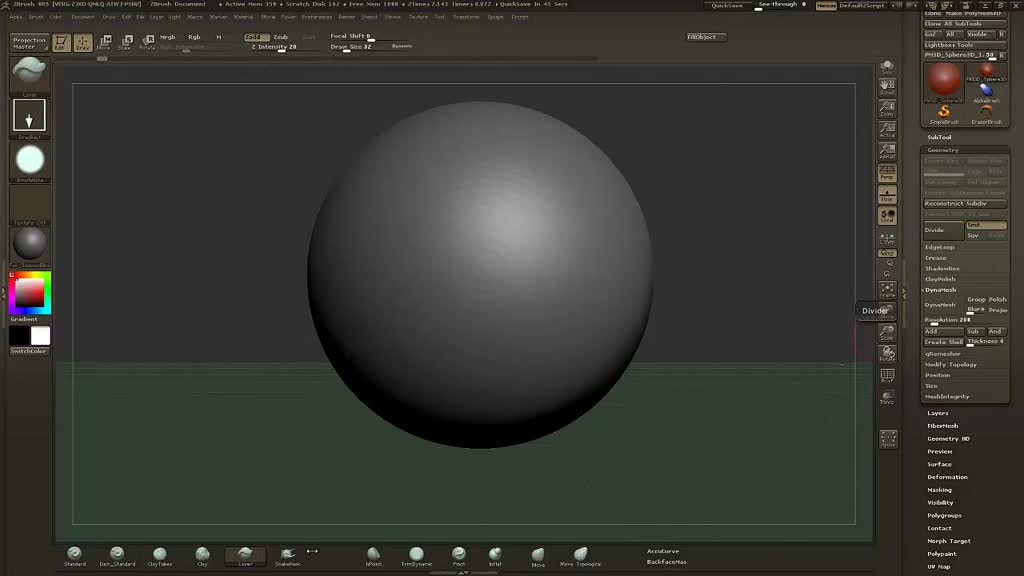Expand the Layers subpalette
1024x576 pixels.
point(938,413)
